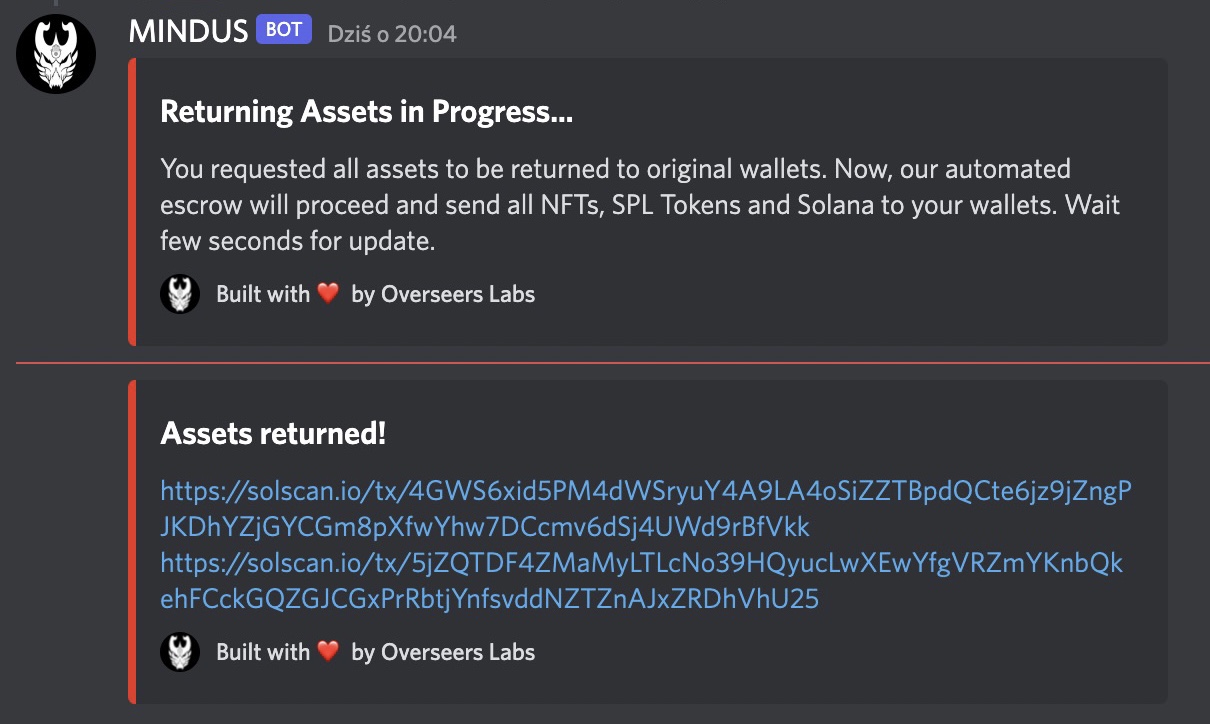Click the red accent bar of second embed
Image resolution: width=1210 pixels, height=724 pixels.
pyautogui.click(x=132, y=541)
